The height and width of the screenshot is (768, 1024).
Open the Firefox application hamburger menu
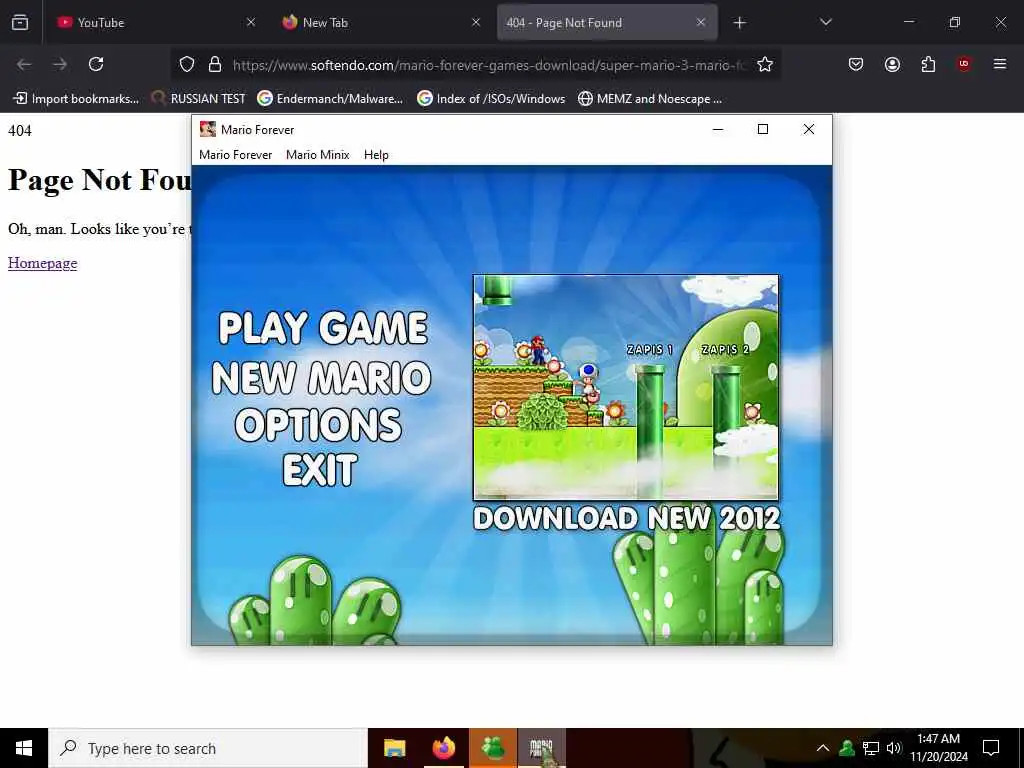point(1000,64)
